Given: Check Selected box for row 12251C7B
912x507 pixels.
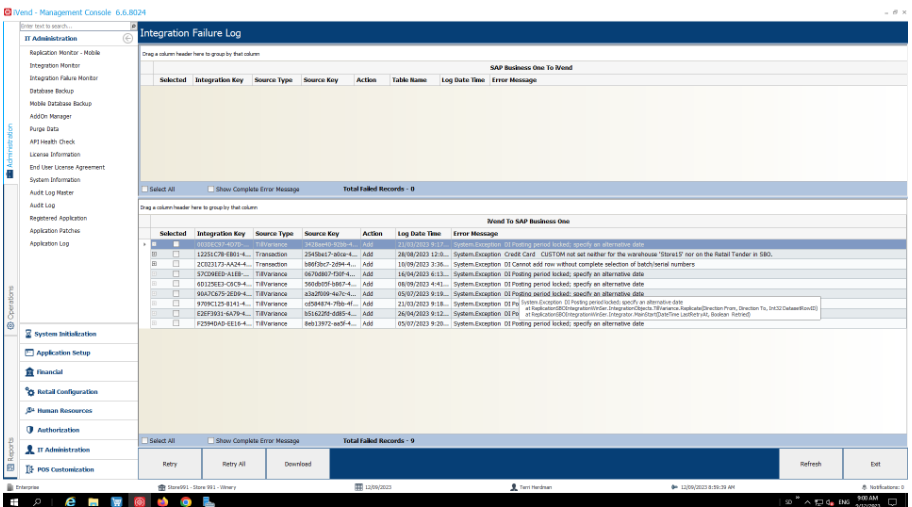Looking at the screenshot, I should pos(176,254).
